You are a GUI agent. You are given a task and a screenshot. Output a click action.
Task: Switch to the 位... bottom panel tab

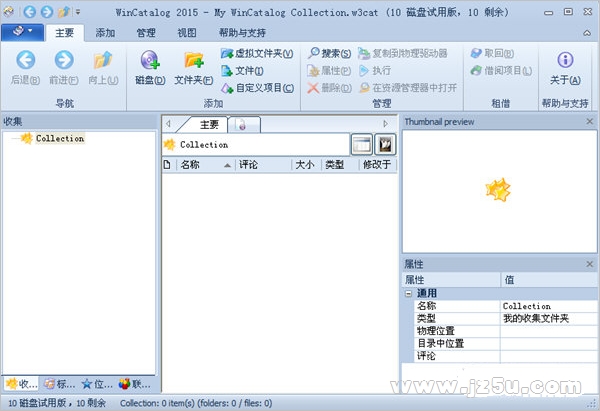tap(97, 384)
